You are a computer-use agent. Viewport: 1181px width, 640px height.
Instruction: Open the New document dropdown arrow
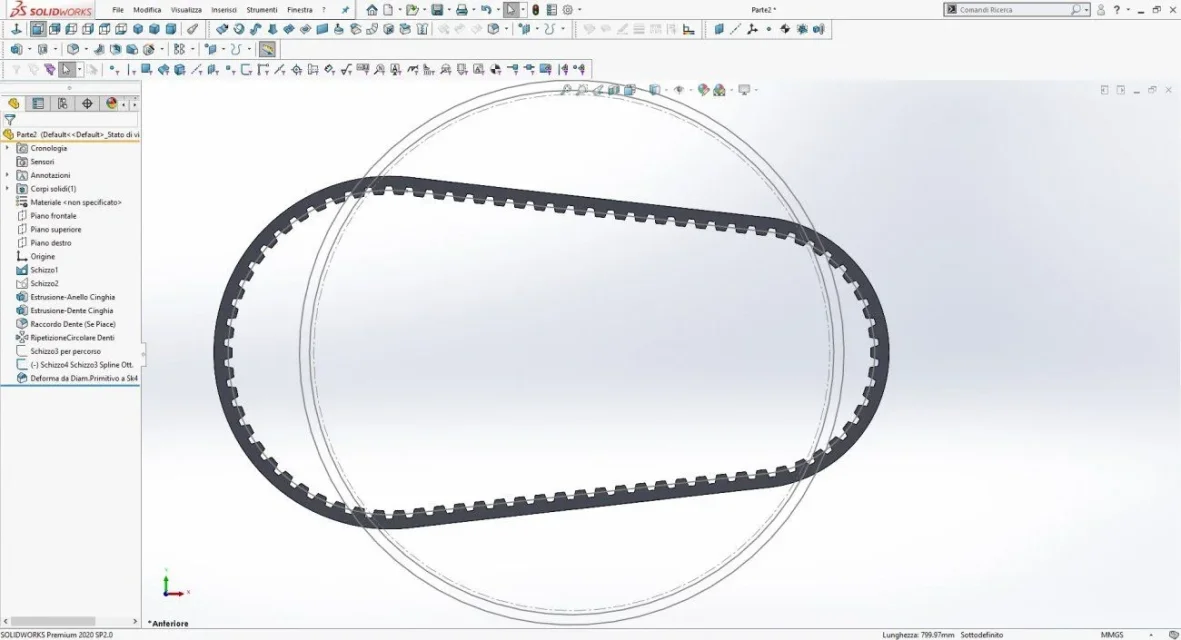click(x=398, y=10)
